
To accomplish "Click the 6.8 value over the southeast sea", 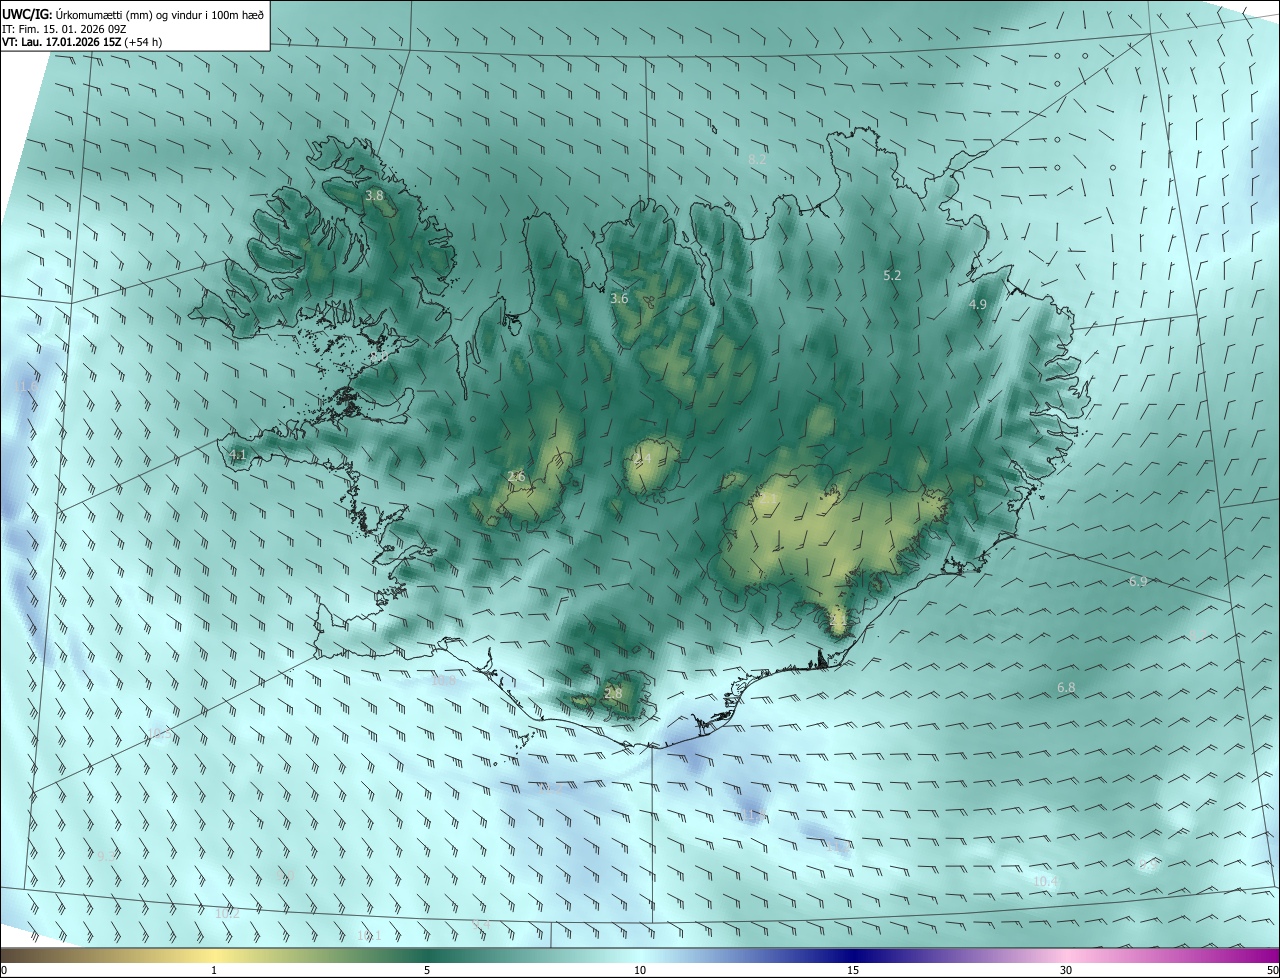I will [x=1066, y=688].
